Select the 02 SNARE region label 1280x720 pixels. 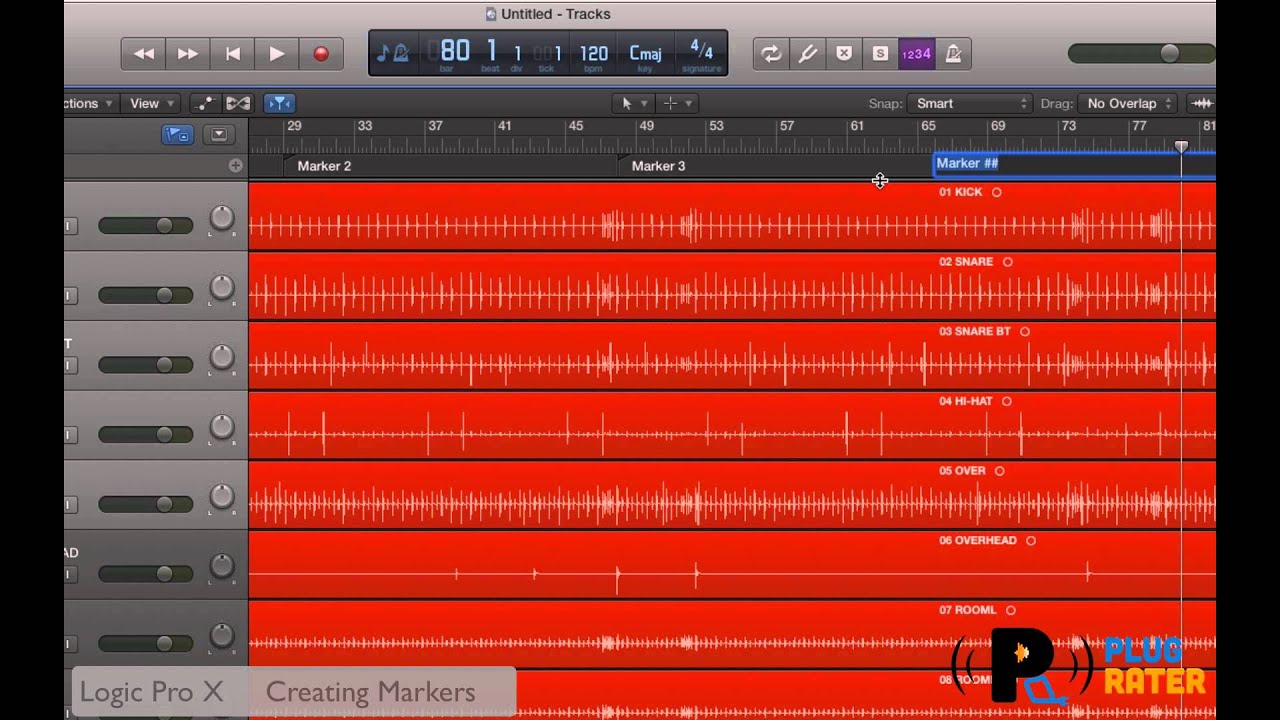966,262
